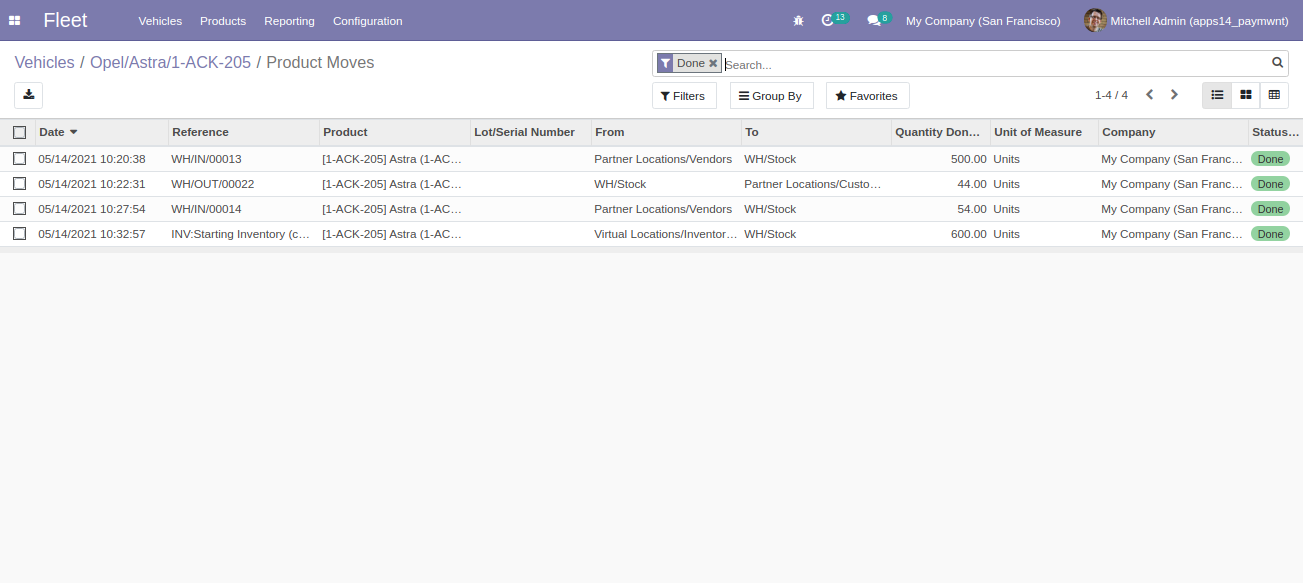
Task: Switch to pivot table view
Action: 1274,95
